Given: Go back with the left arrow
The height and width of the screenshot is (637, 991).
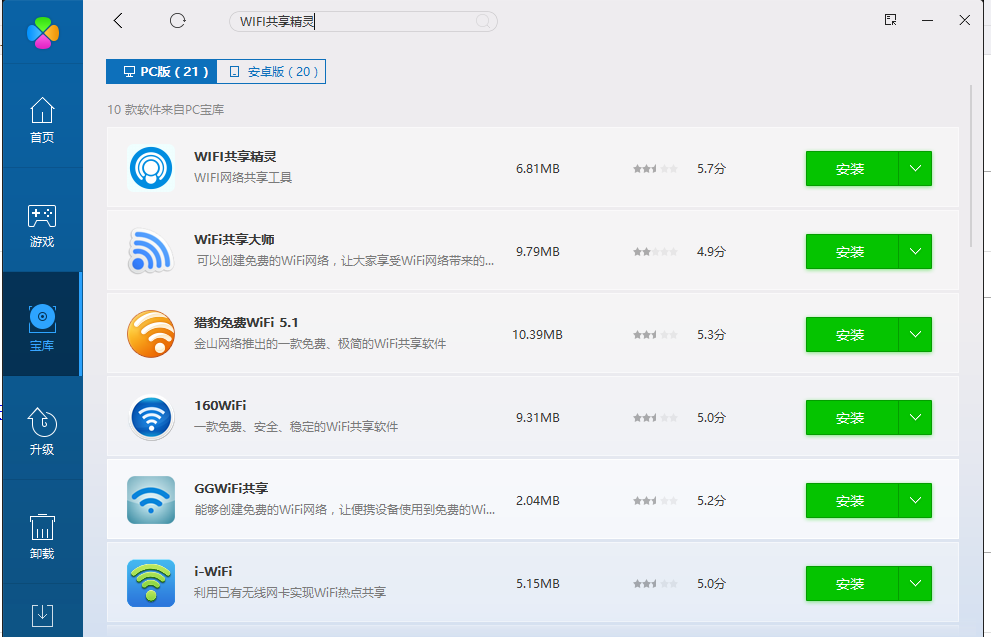Looking at the screenshot, I should point(118,21).
